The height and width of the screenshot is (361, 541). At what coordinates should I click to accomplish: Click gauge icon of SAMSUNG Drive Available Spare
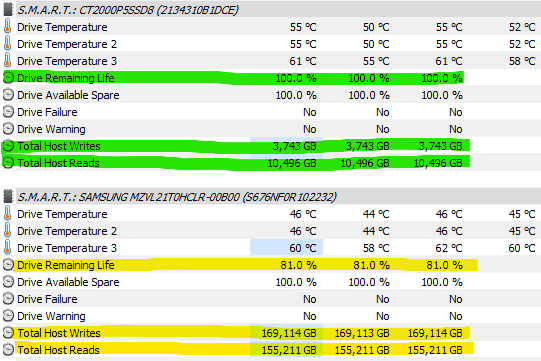8,282
